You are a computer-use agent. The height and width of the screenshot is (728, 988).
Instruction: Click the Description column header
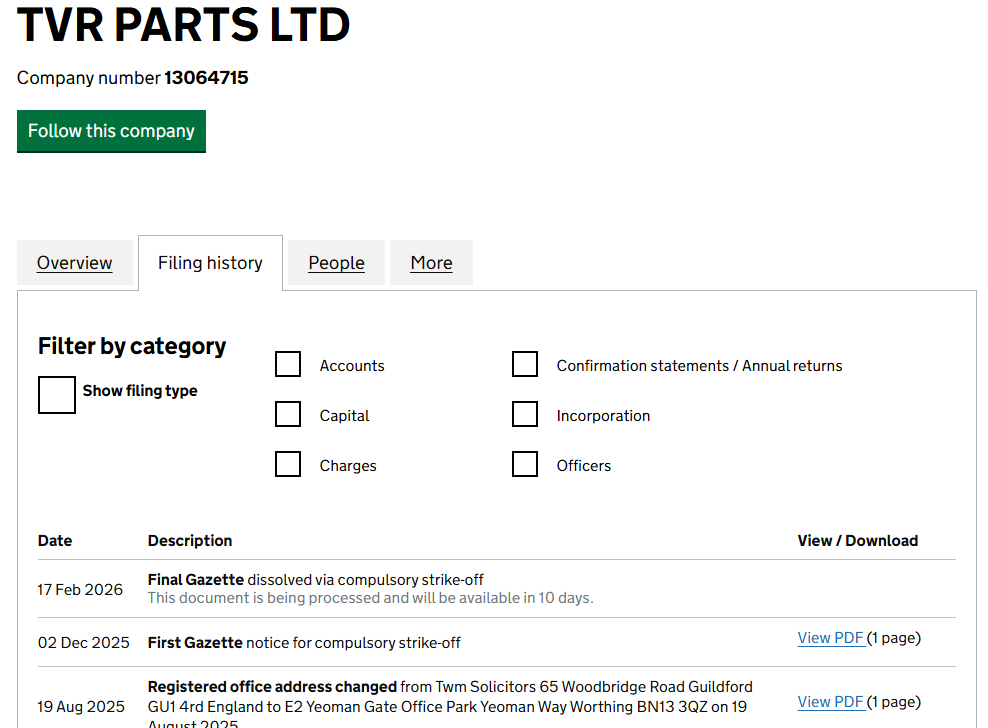pyautogui.click(x=190, y=541)
